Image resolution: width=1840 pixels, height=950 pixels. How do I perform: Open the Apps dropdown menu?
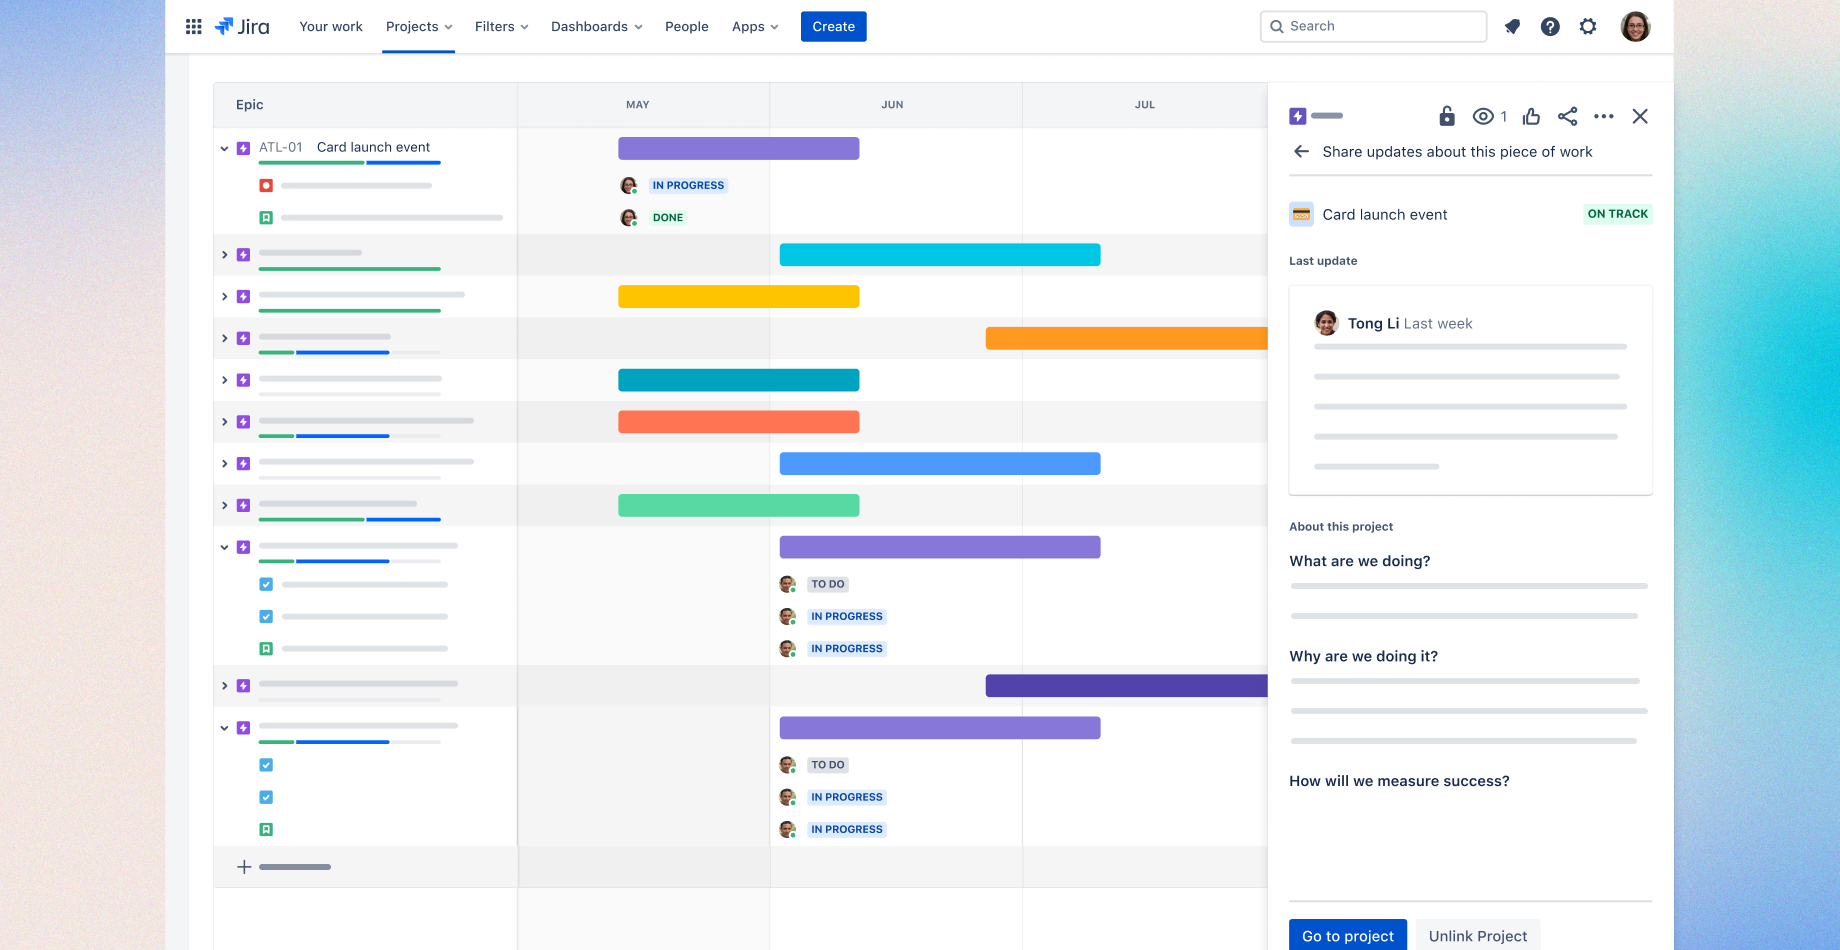point(755,27)
